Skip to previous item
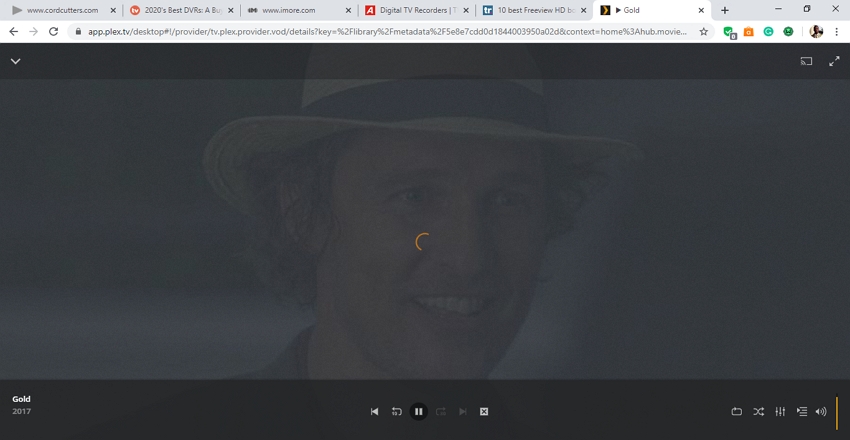 pyautogui.click(x=375, y=411)
